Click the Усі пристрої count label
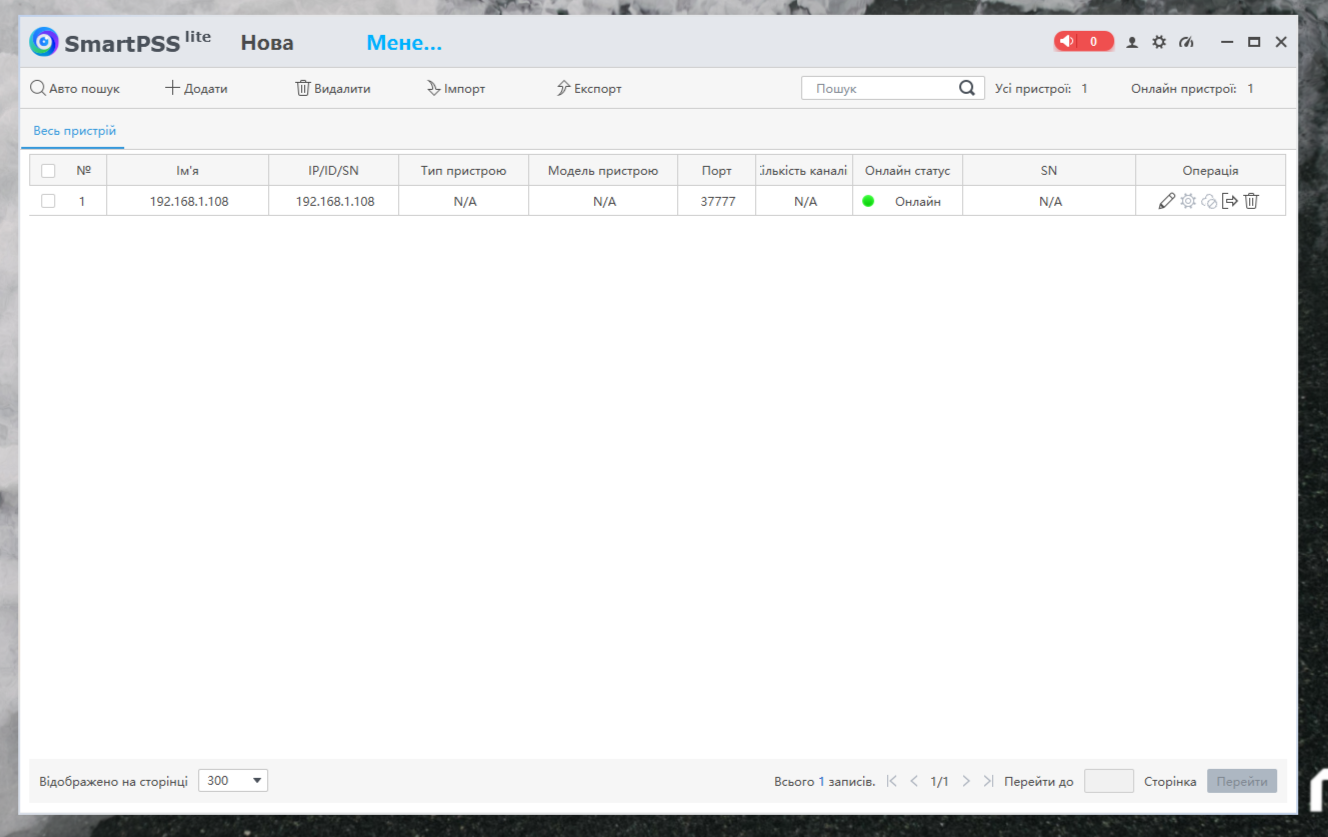The height and width of the screenshot is (837, 1328). 1041,88
